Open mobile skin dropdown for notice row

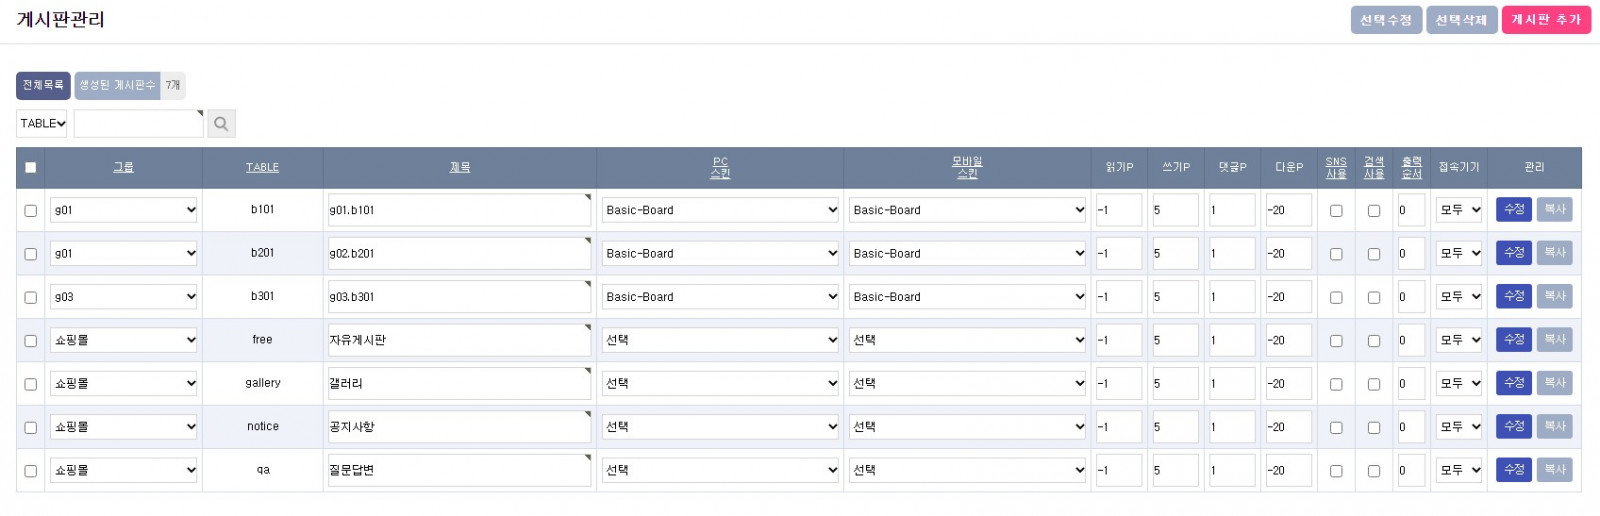pyautogui.click(x=967, y=427)
